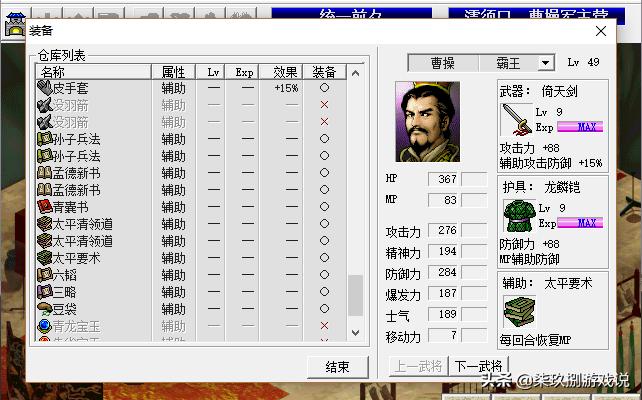
Task: Open the 曹操 霸王 character selector
Action: [481, 63]
